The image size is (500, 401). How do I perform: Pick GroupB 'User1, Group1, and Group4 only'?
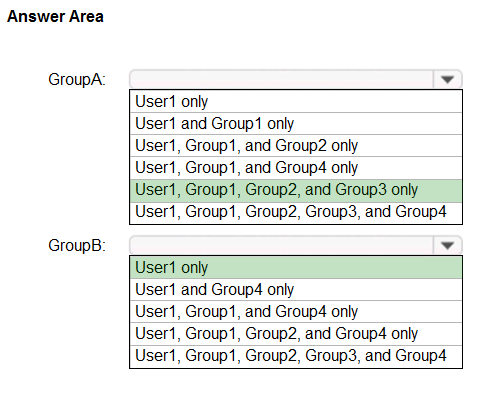point(296,312)
